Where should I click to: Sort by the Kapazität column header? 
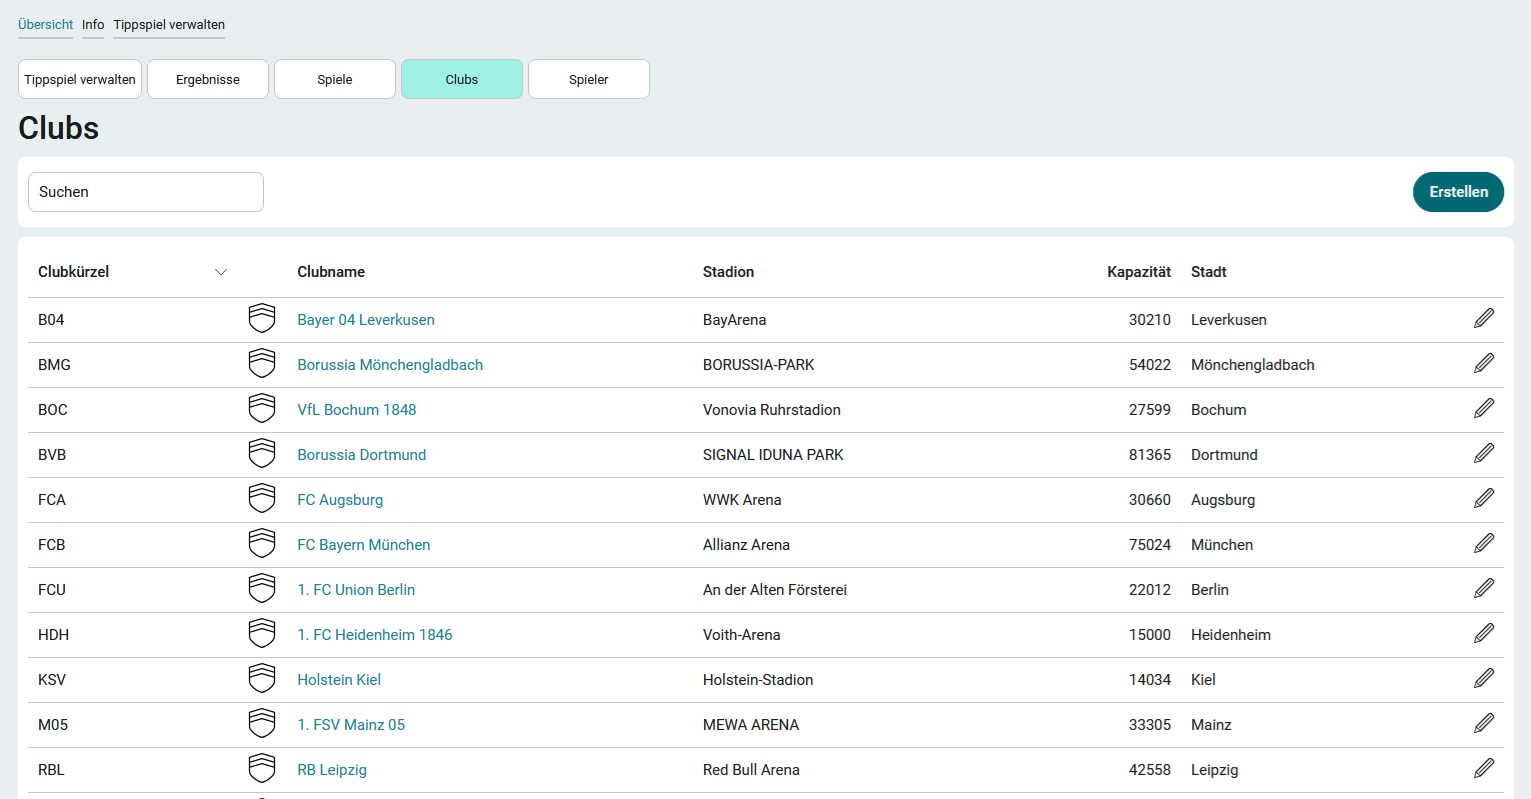click(x=1139, y=272)
